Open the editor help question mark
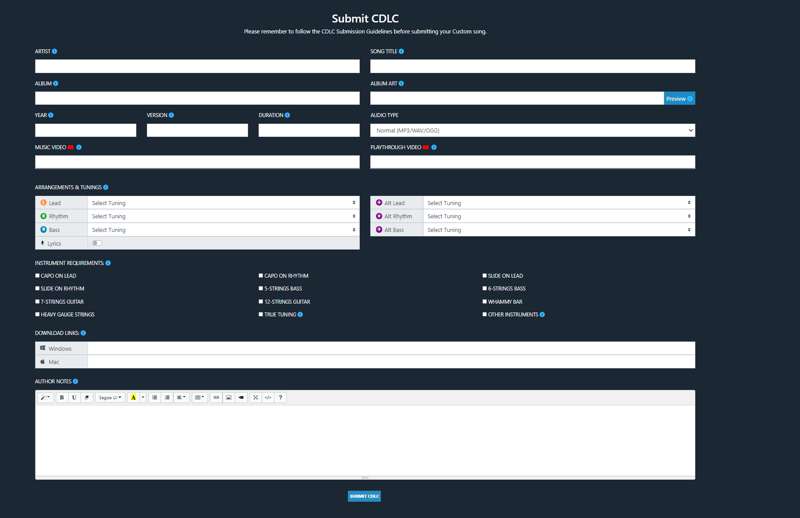The width and height of the screenshot is (800, 518). [280, 397]
